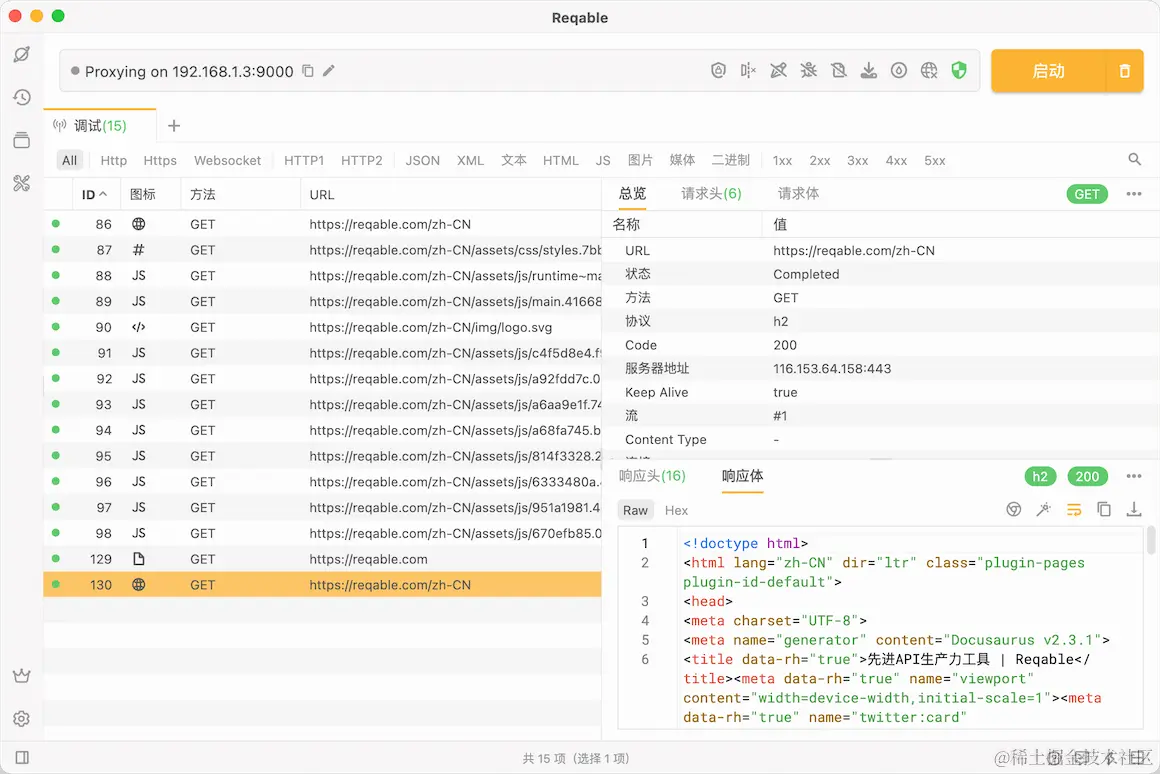This screenshot has height=774, width=1160.
Task: Click the orange 启动 start button
Action: (x=1048, y=71)
